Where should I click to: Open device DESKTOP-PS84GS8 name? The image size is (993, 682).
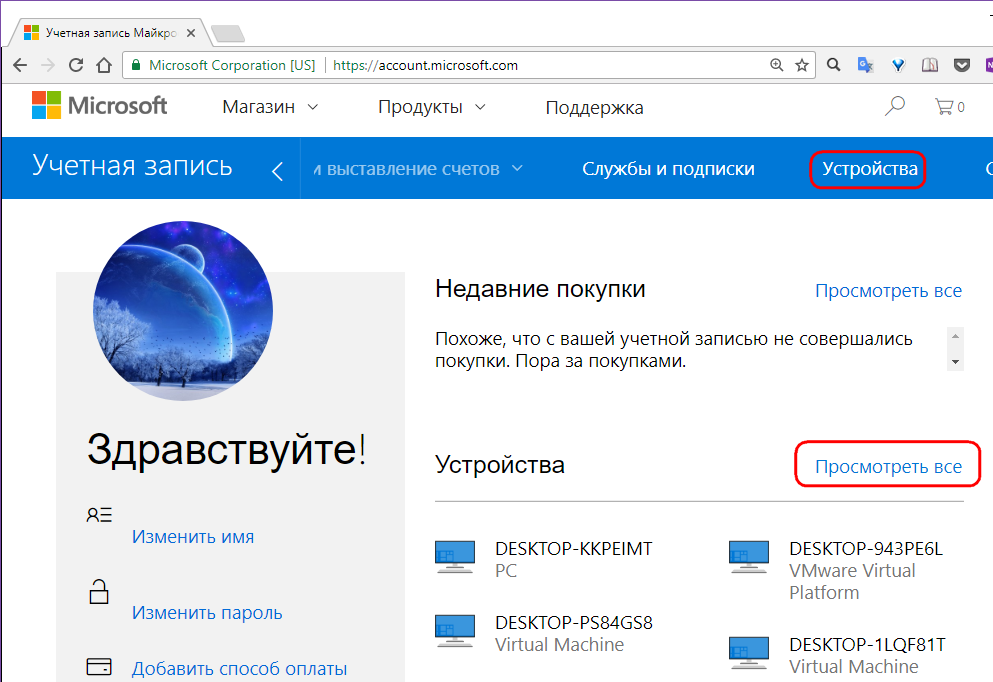click(574, 623)
